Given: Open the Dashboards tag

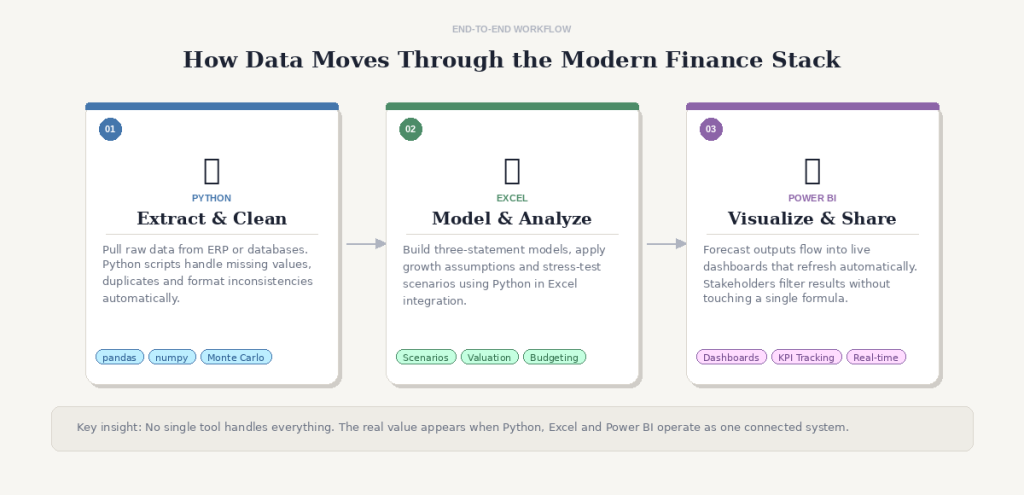Looking at the screenshot, I should [731, 357].
